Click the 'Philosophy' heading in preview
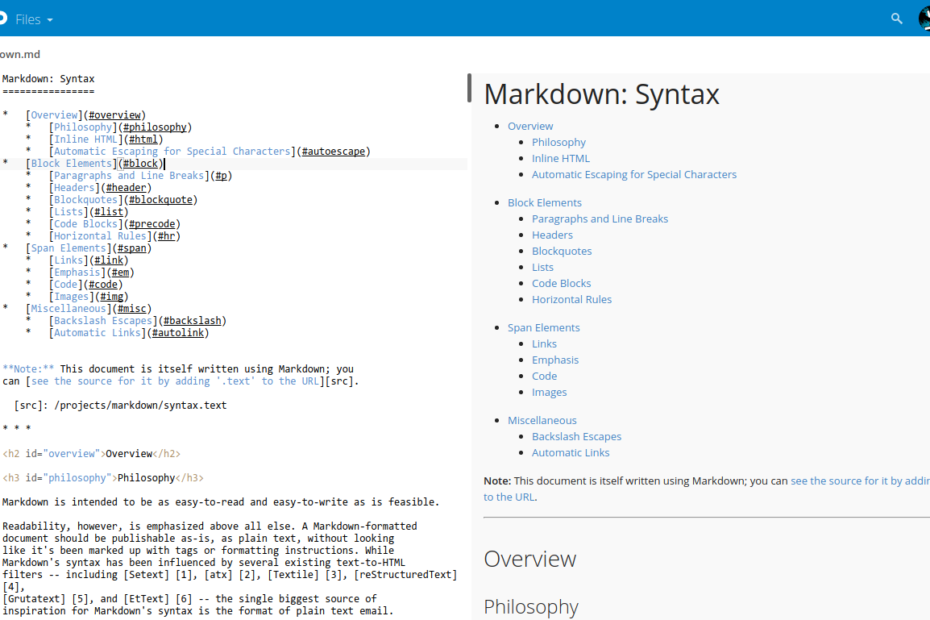 pos(531,607)
